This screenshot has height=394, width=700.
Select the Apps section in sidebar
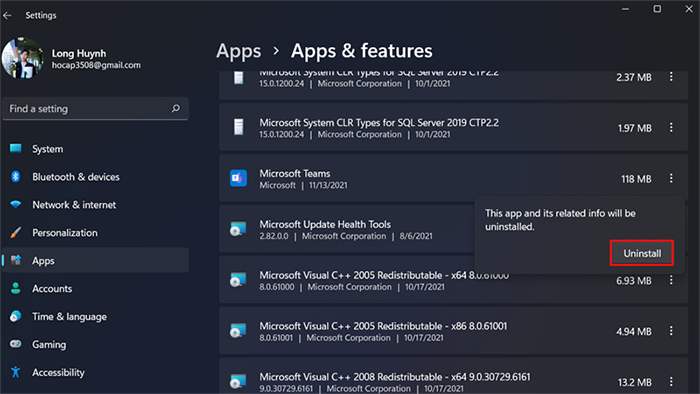95,261
